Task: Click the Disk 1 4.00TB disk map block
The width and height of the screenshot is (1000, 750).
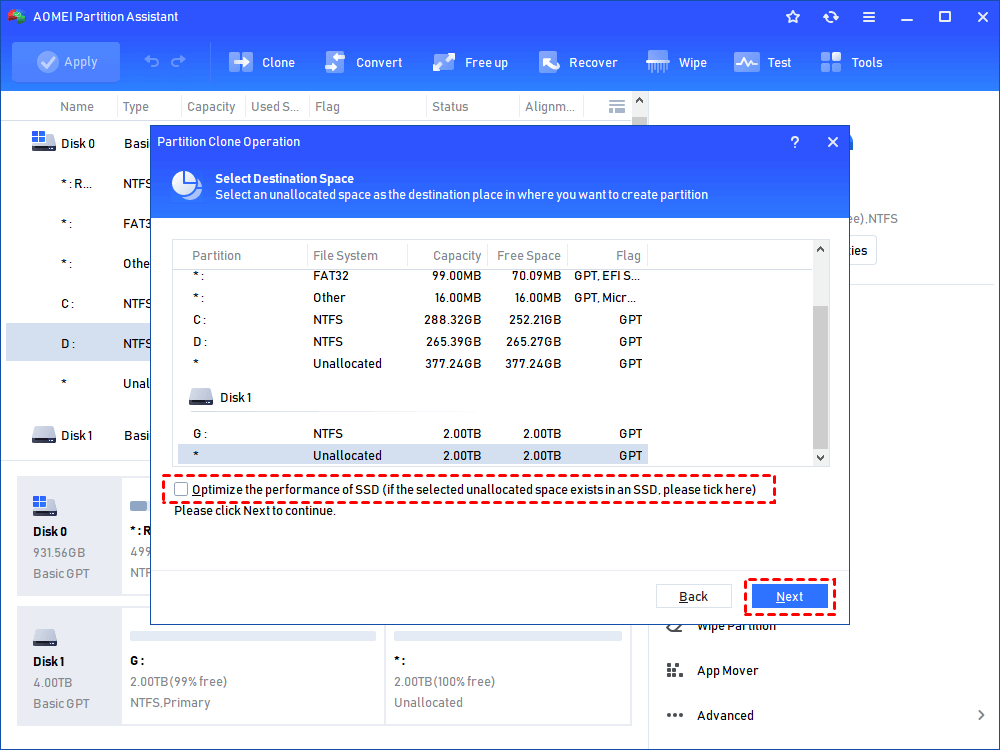Action: tap(70, 666)
